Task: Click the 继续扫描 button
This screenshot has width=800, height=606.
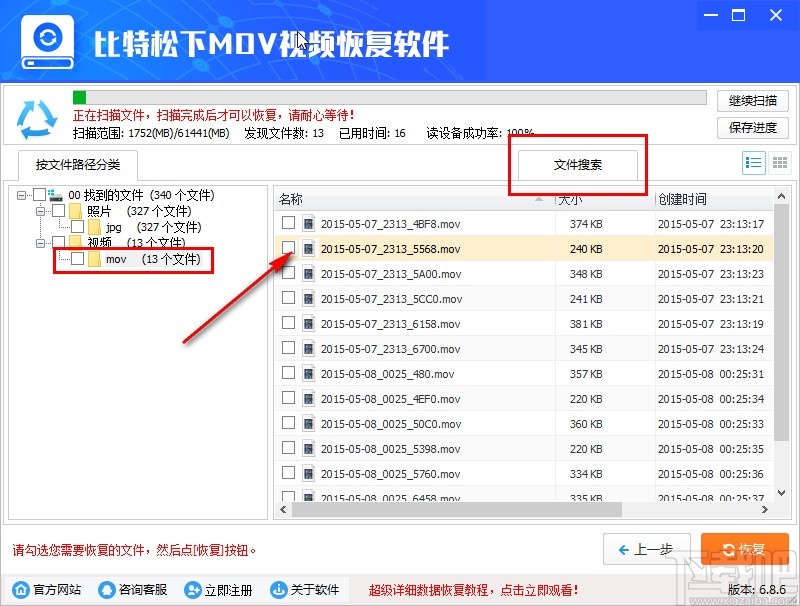Action: click(753, 100)
